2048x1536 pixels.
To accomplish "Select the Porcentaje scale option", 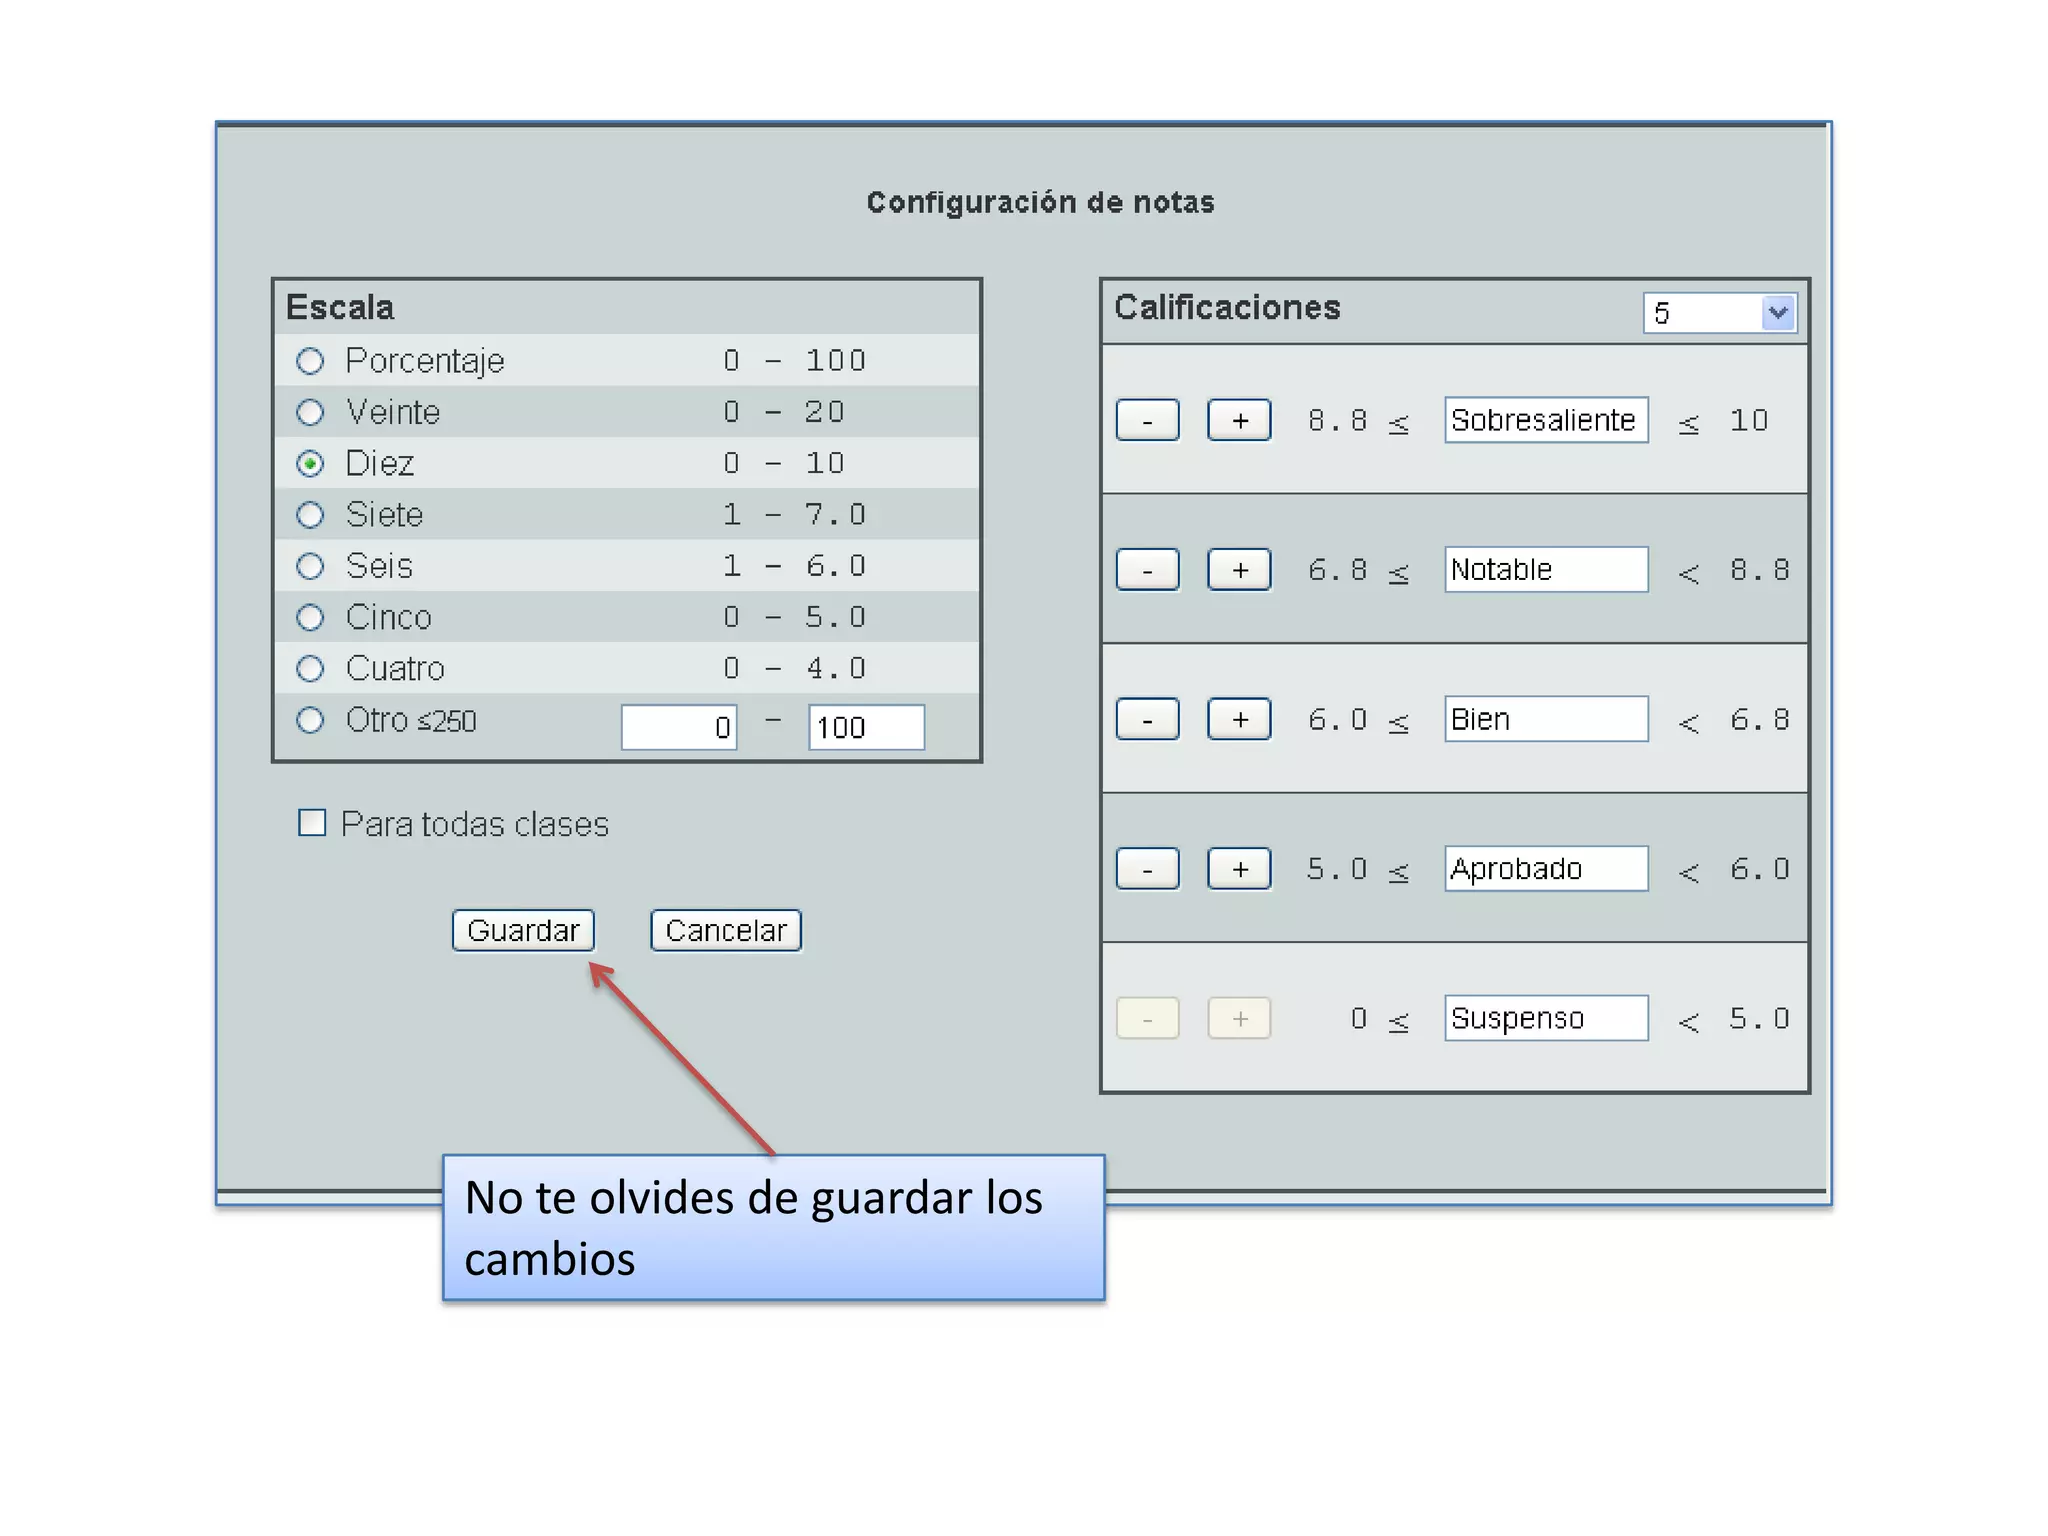I will pyautogui.click(x=311, y=361).
